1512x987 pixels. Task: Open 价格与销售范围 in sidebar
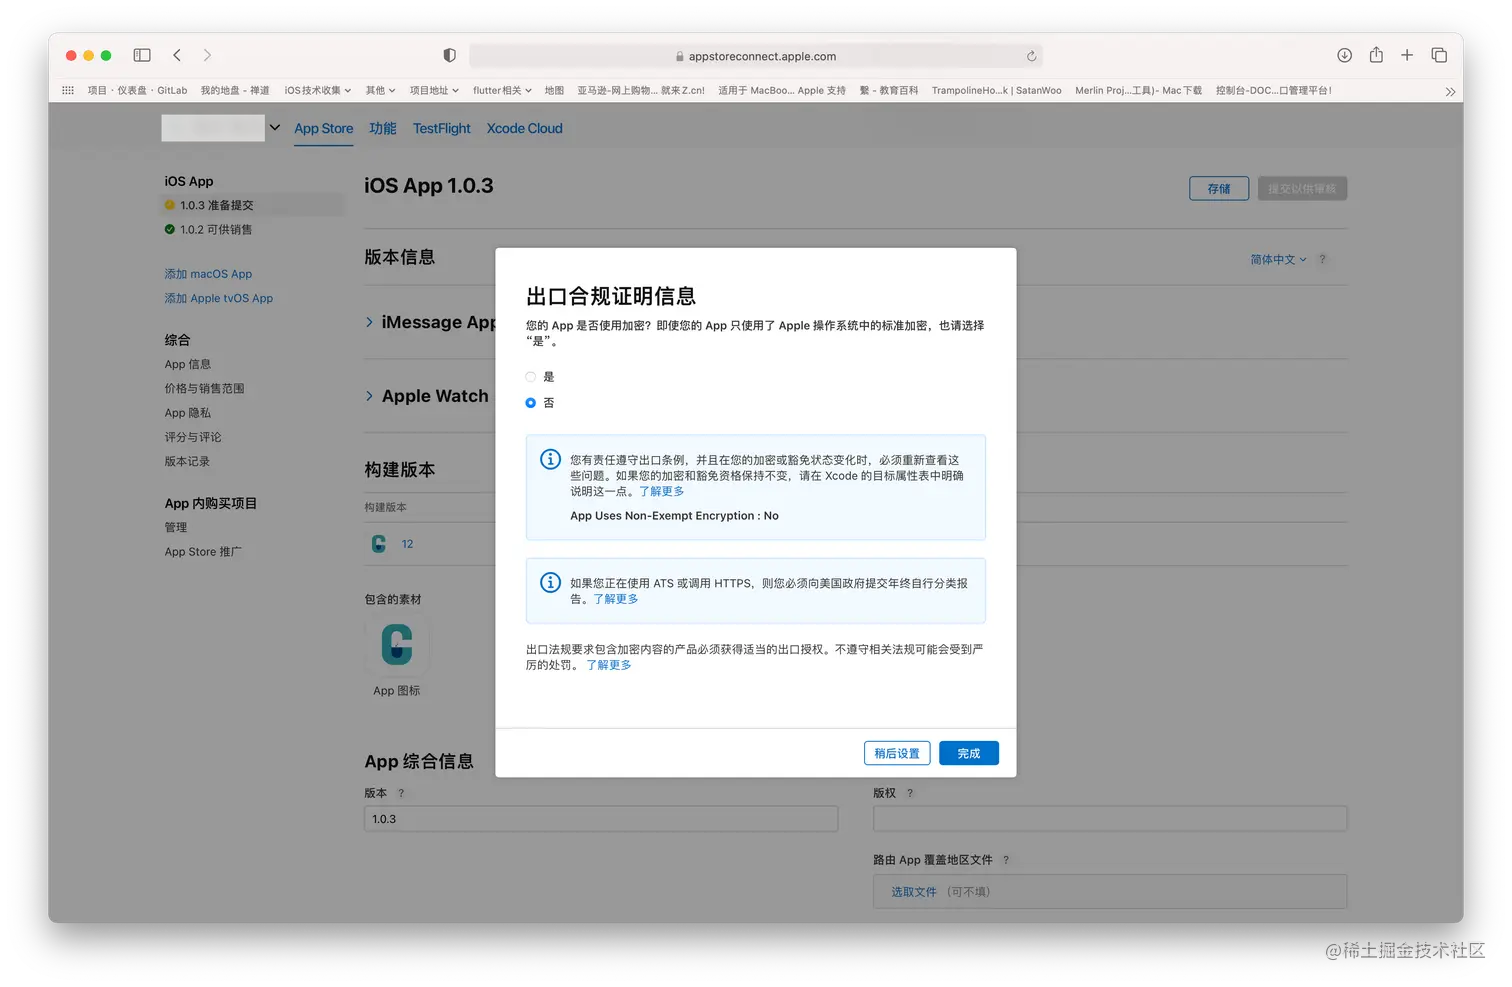point(204,388)
